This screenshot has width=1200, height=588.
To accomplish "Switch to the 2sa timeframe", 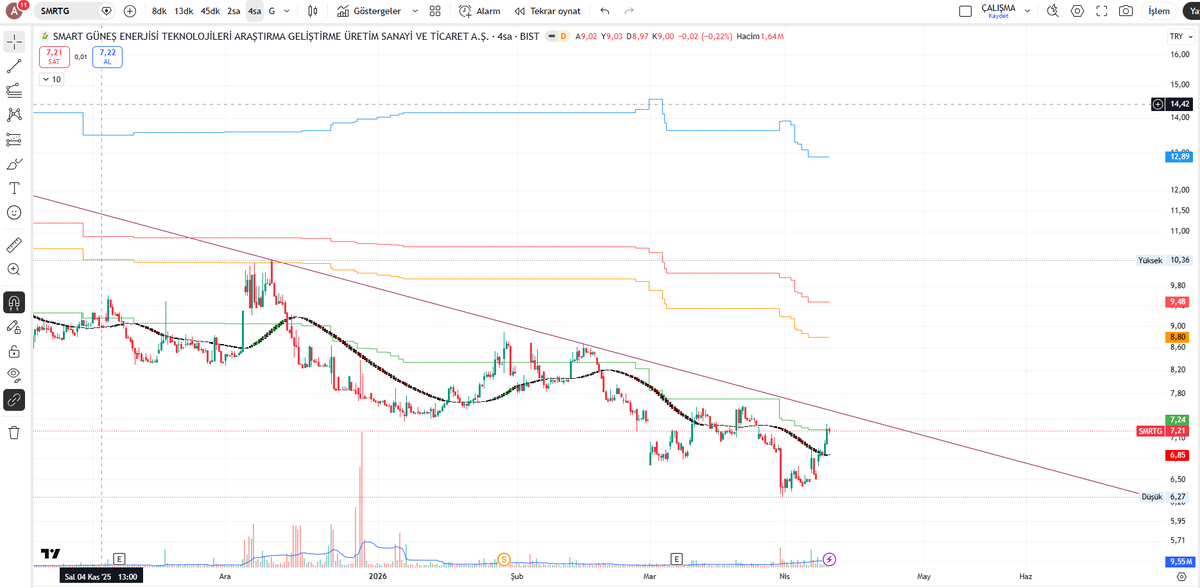I will tap(233, 11).
